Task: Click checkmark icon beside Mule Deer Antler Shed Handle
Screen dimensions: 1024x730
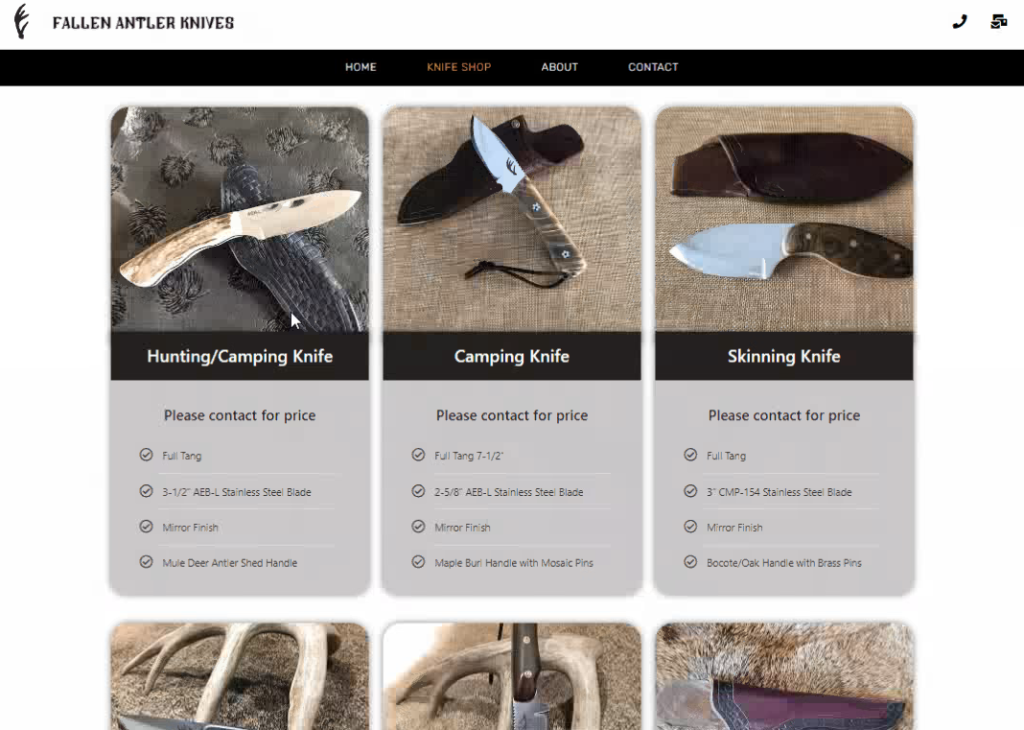Action: pos(146,562)
